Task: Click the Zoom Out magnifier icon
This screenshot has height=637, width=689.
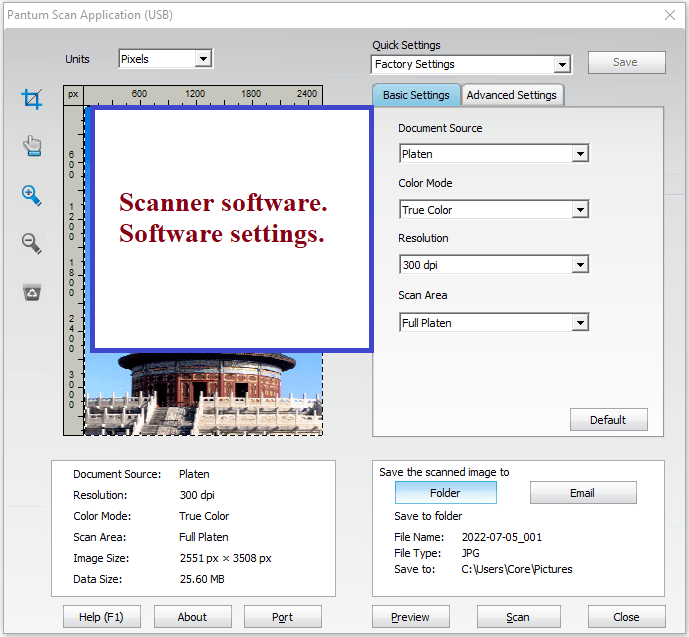Action: click(x=32, y=243)
